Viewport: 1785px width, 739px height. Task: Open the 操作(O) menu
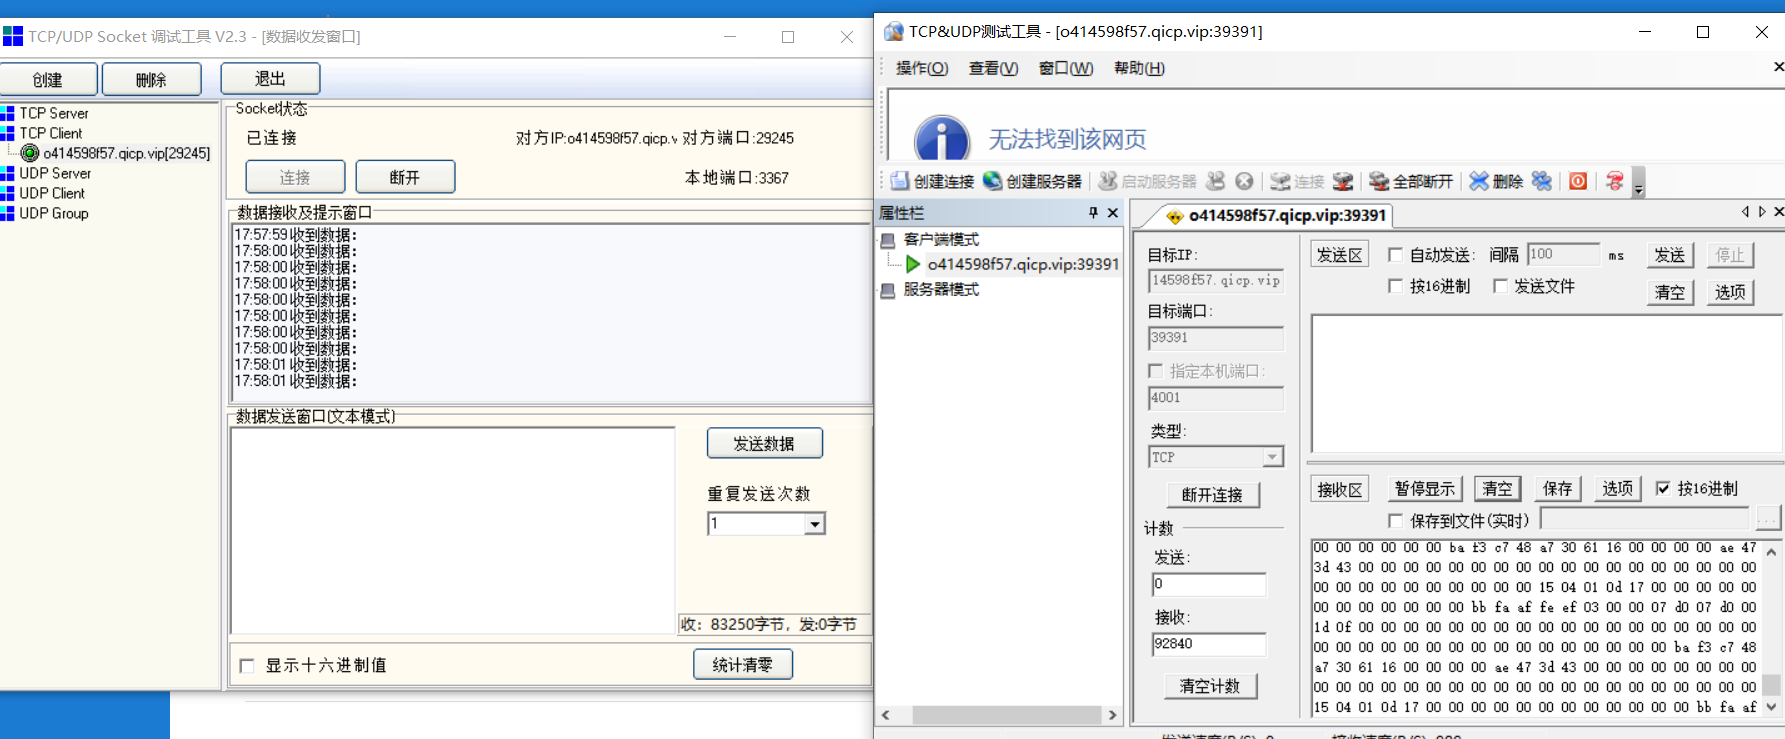pyautogui.click(x=922, y=68)
